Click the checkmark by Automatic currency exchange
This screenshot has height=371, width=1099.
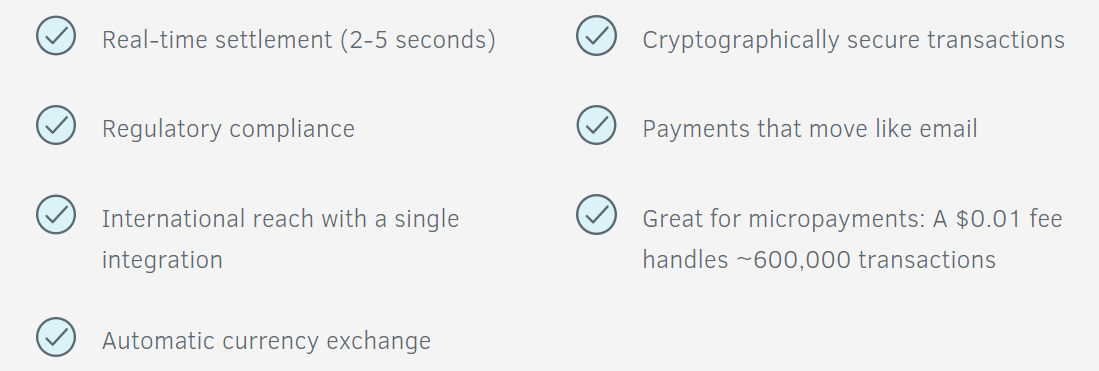coord(56,337)
